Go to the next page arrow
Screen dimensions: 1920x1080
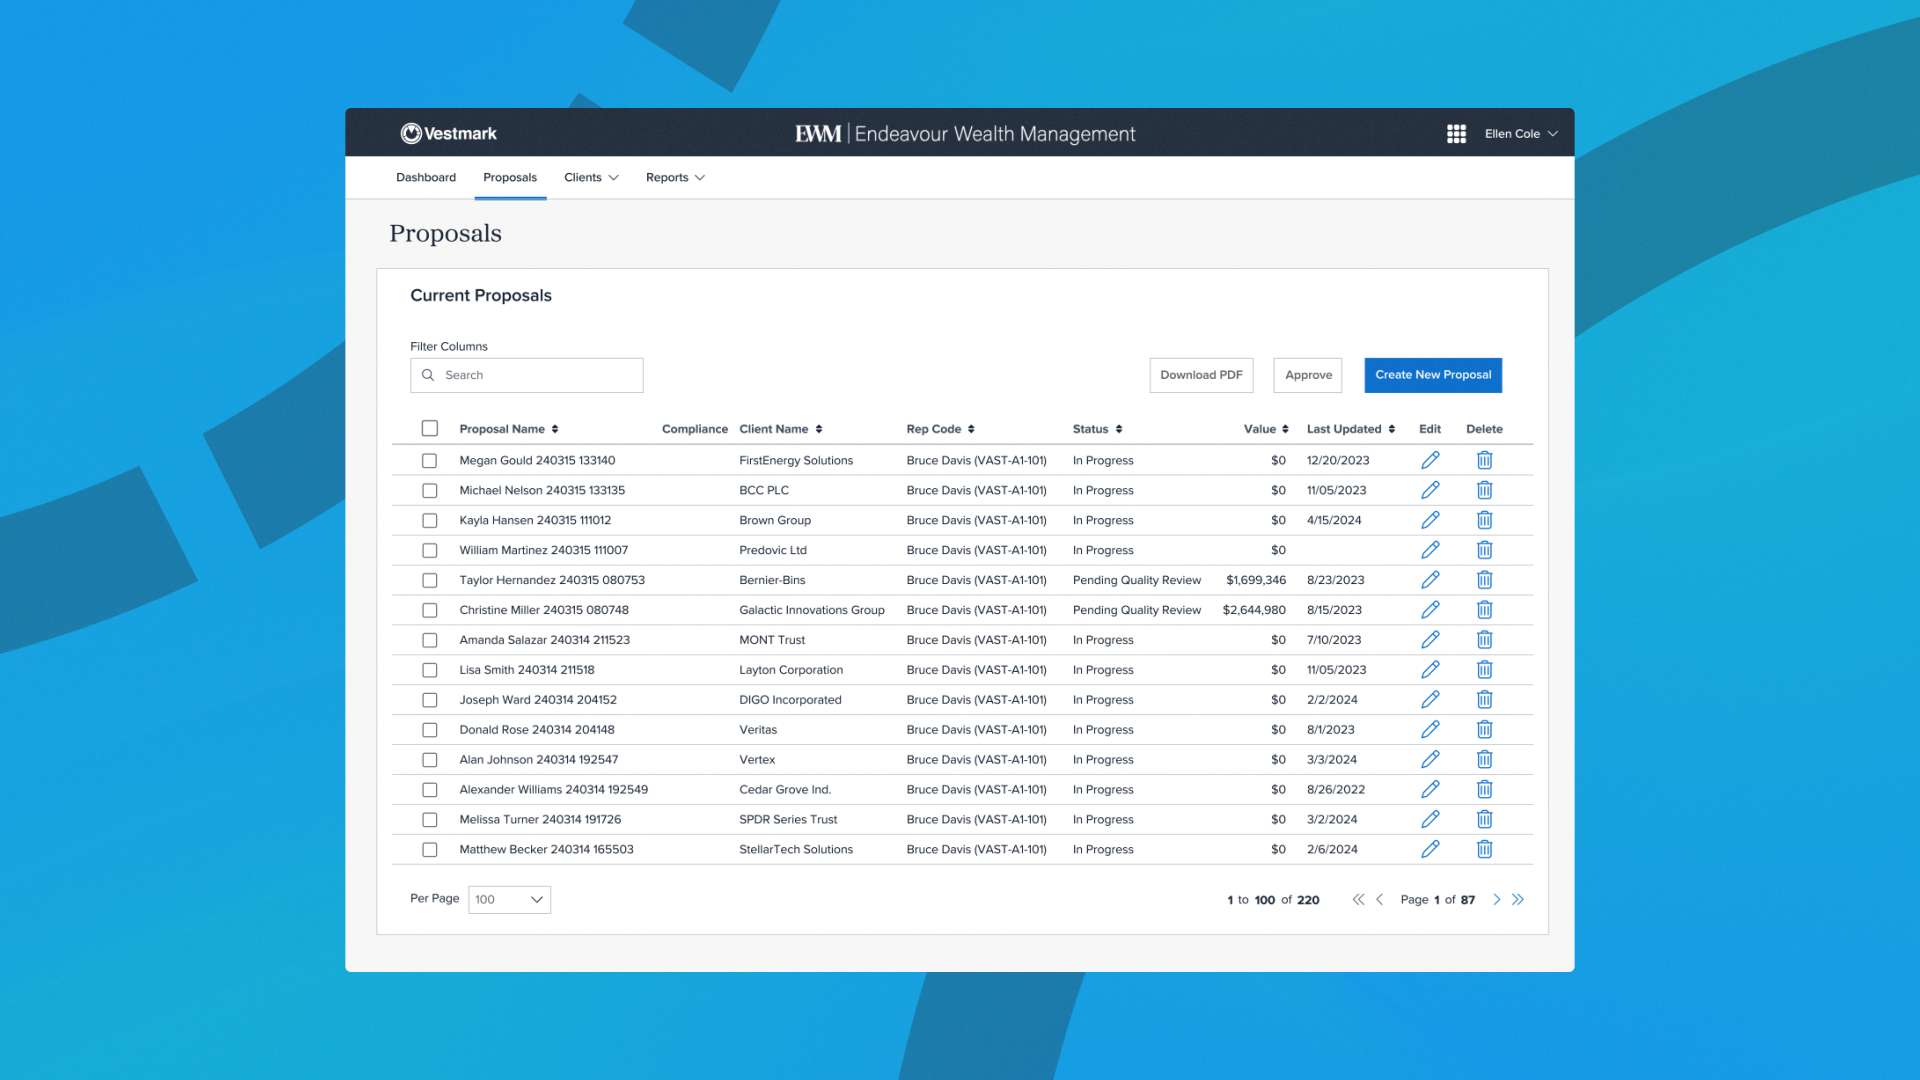pos(1497,900)
